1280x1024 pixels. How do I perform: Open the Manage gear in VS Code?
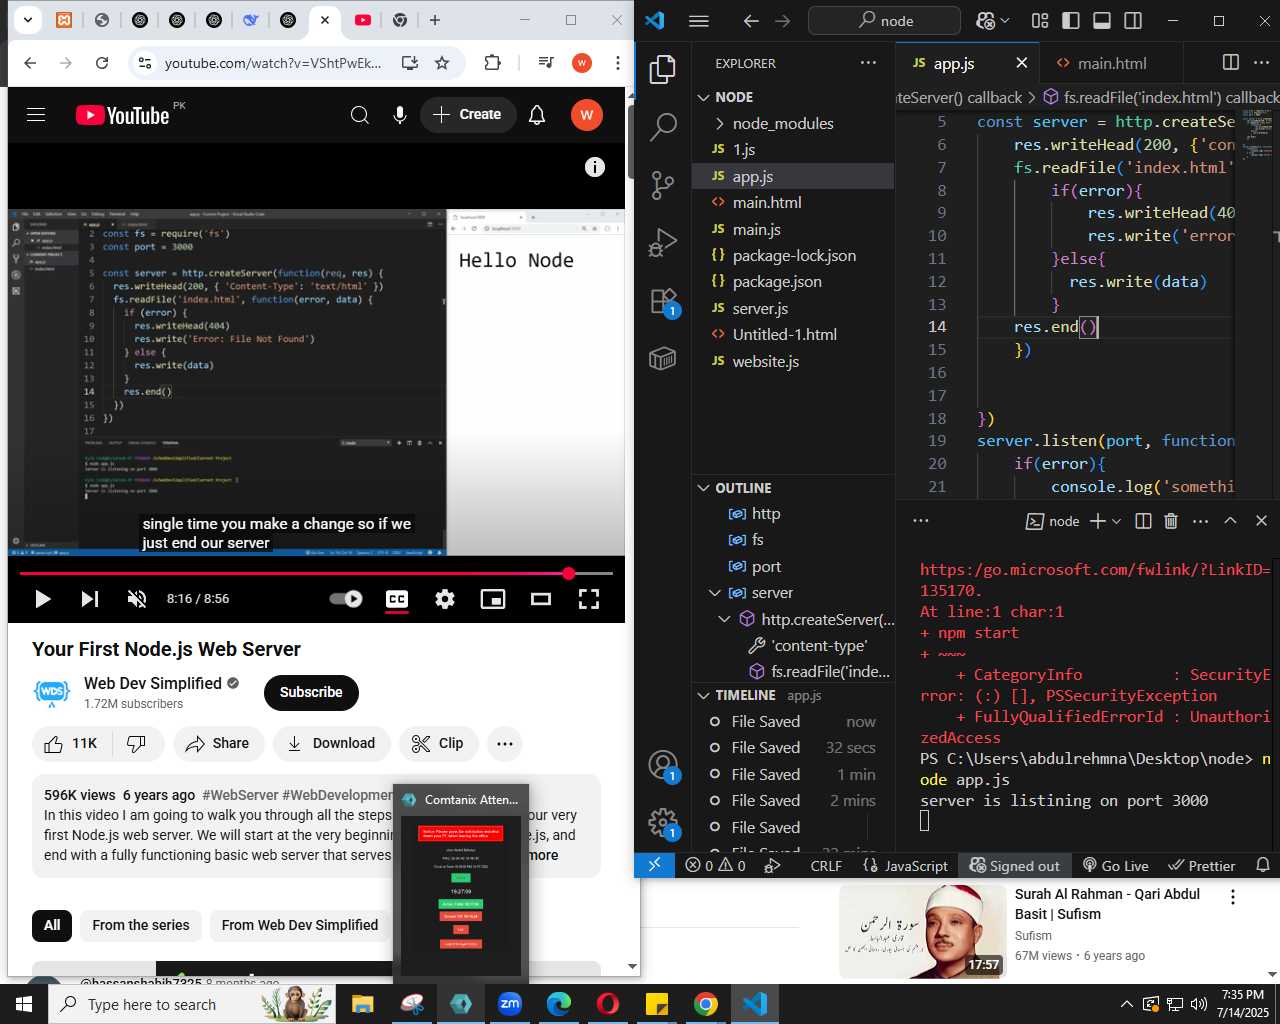click(662, 823)
